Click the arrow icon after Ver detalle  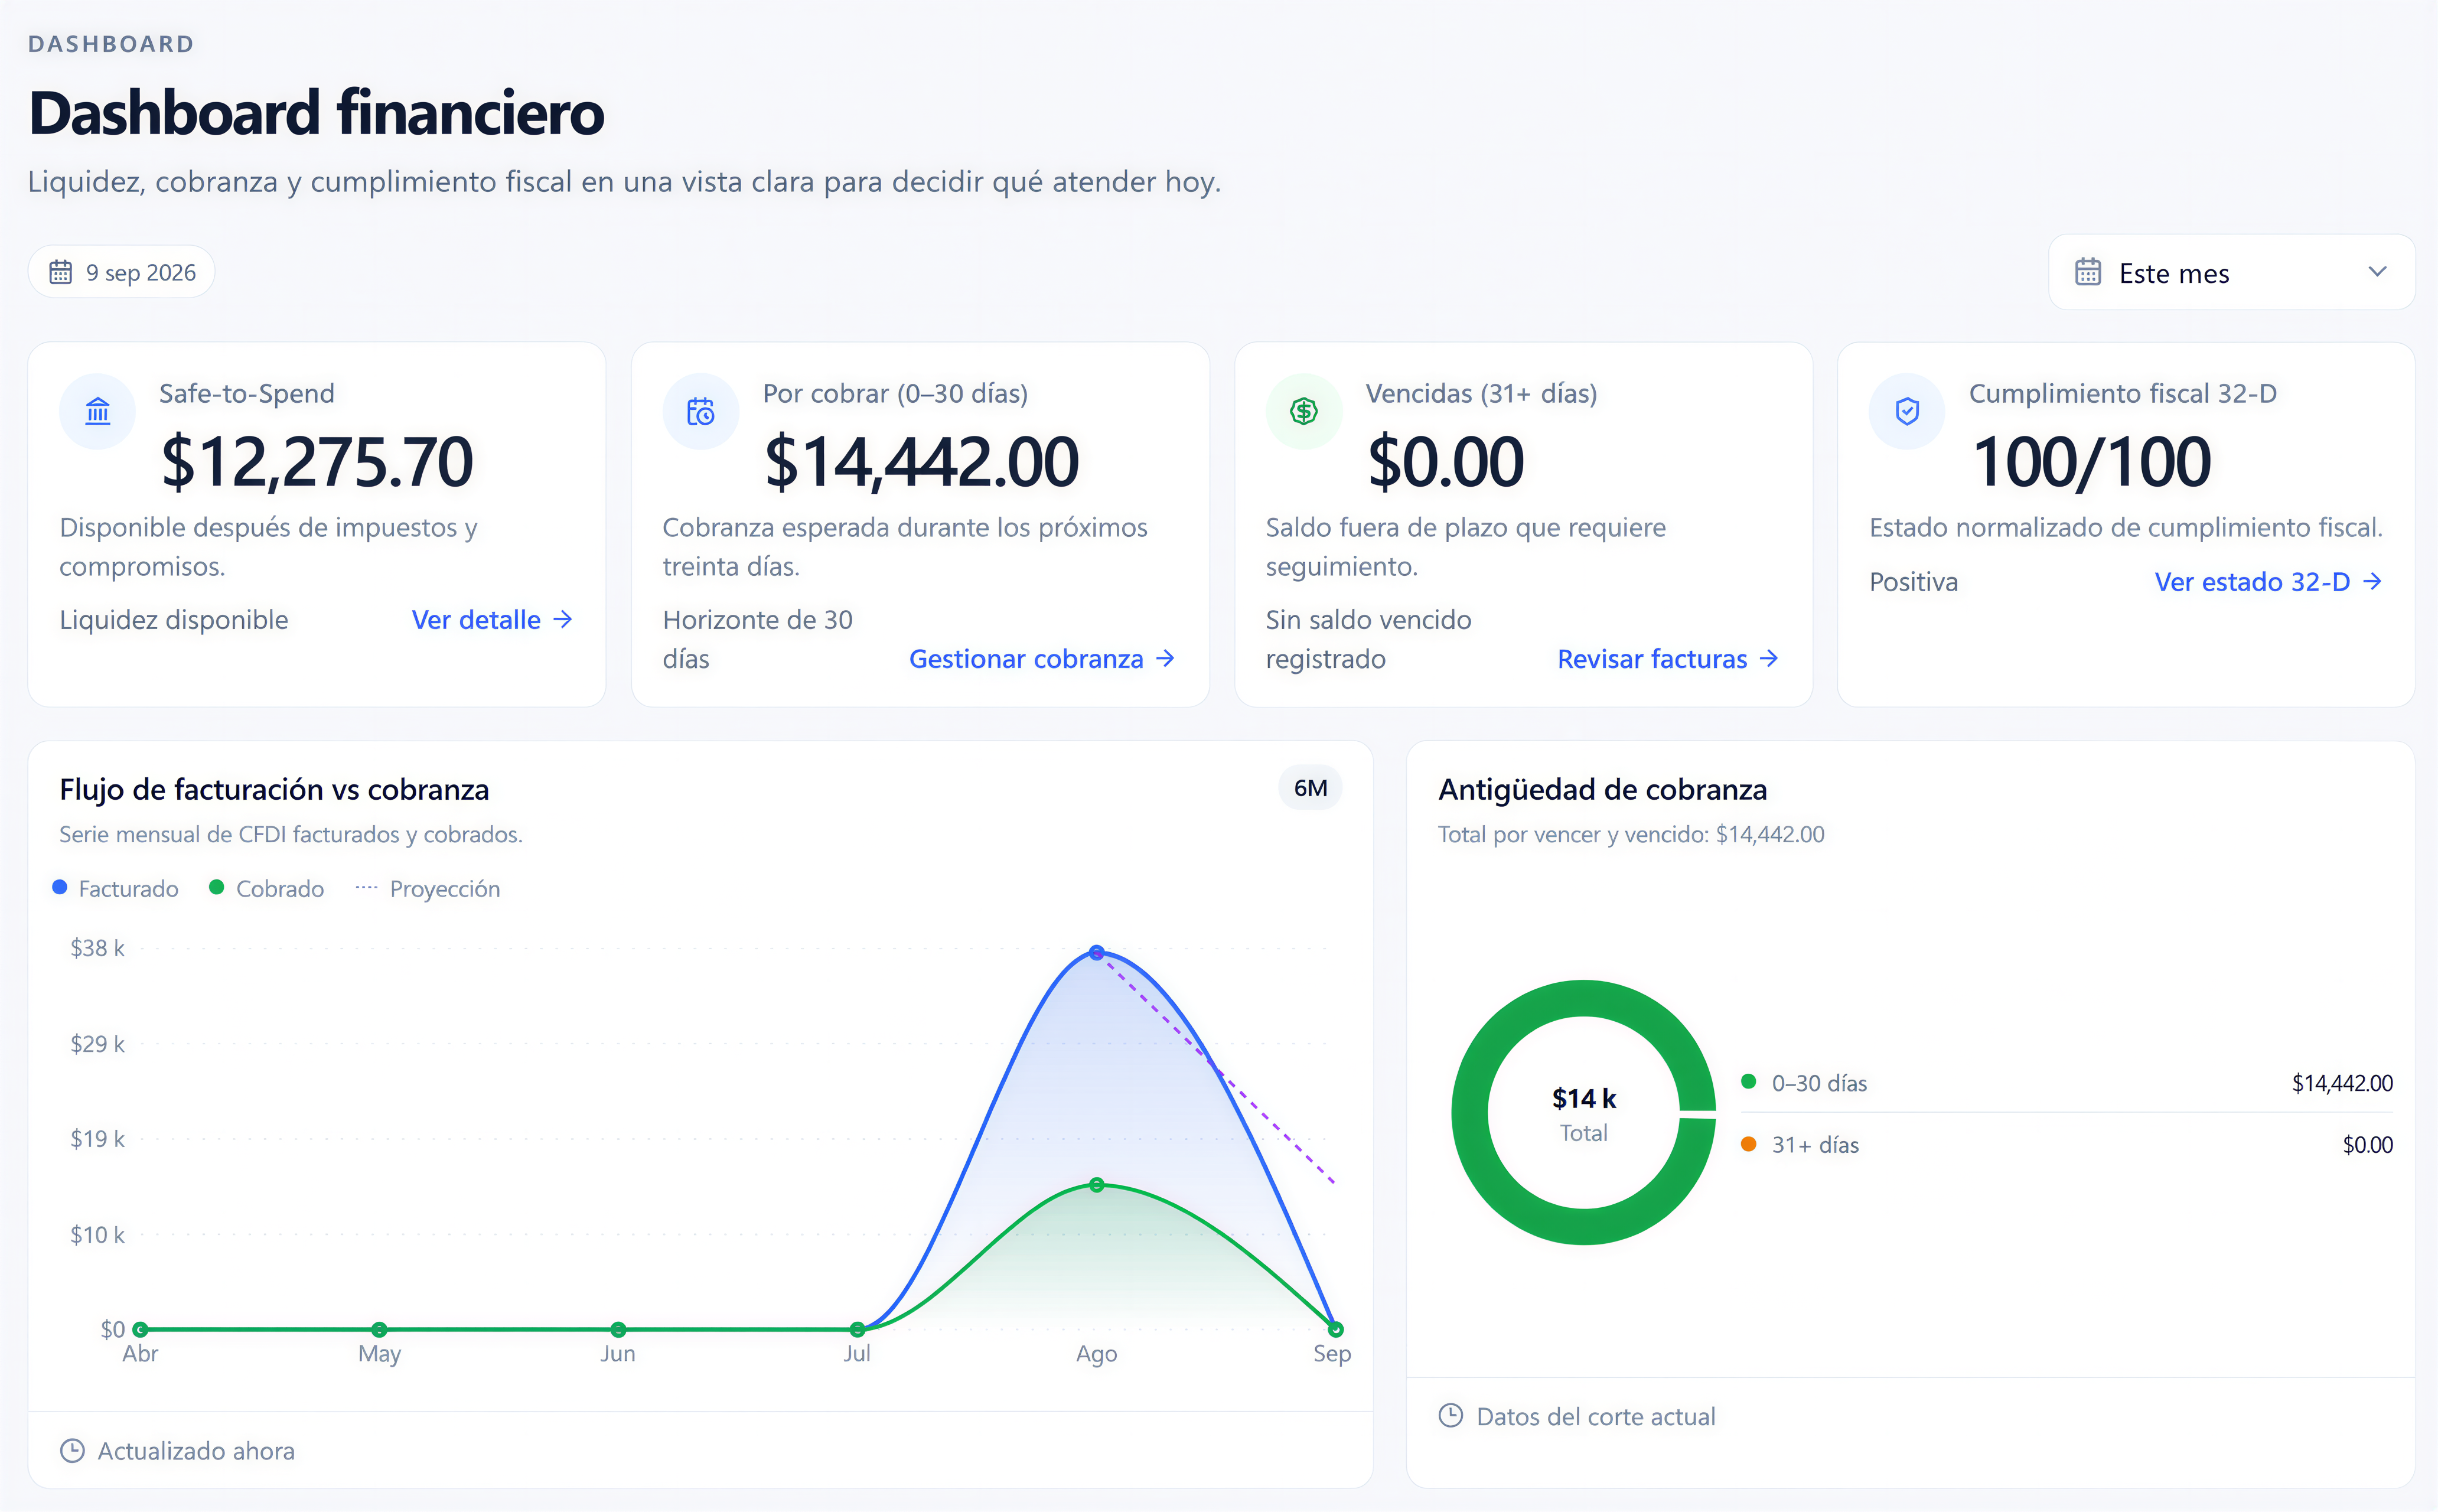tap(563, 620)
